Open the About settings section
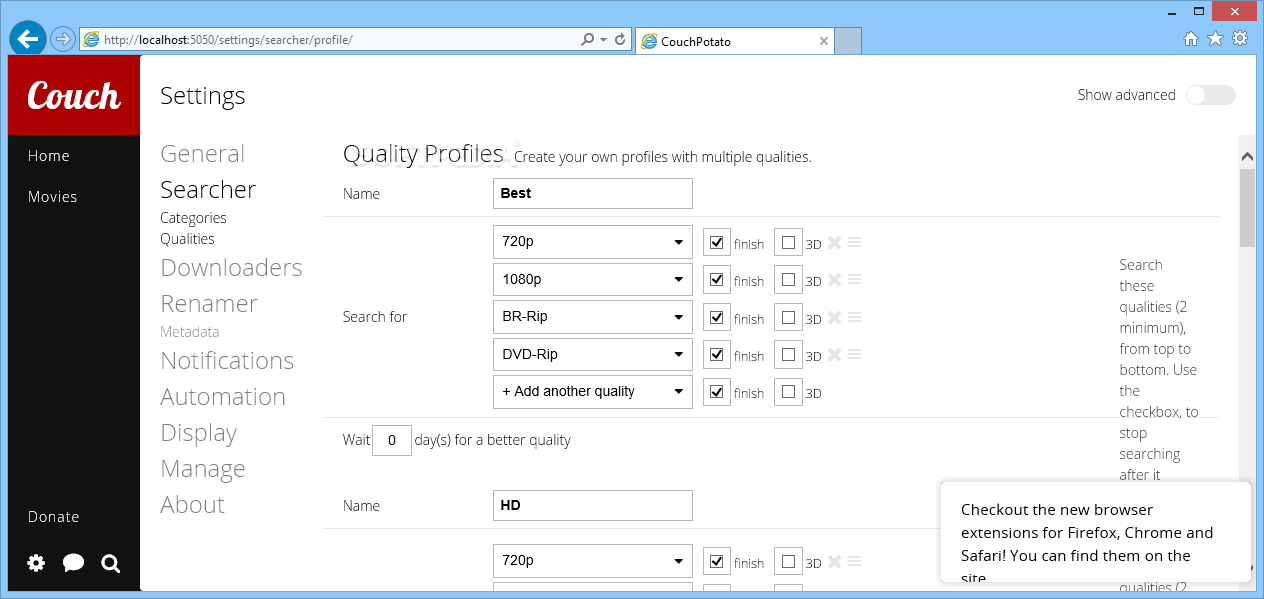 pos(192,505)
